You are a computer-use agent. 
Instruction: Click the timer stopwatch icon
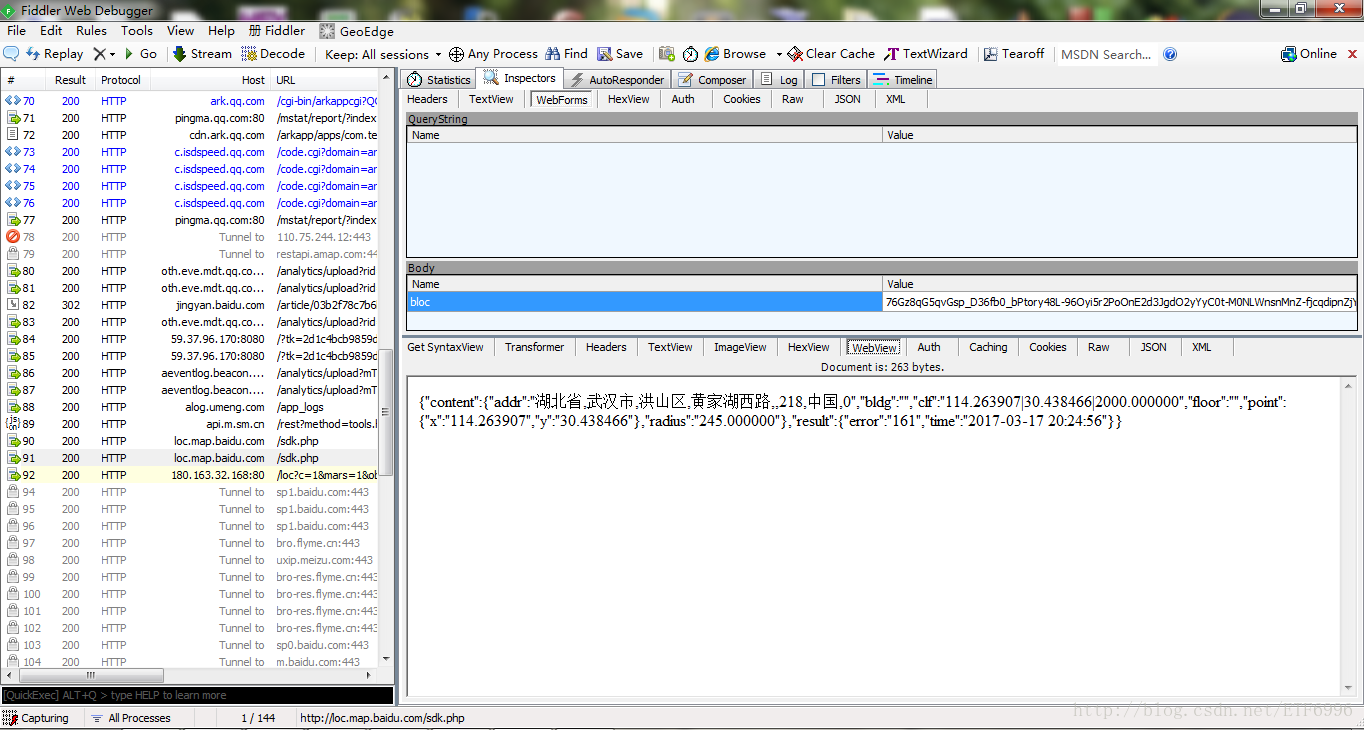click(x=690, y=54)
